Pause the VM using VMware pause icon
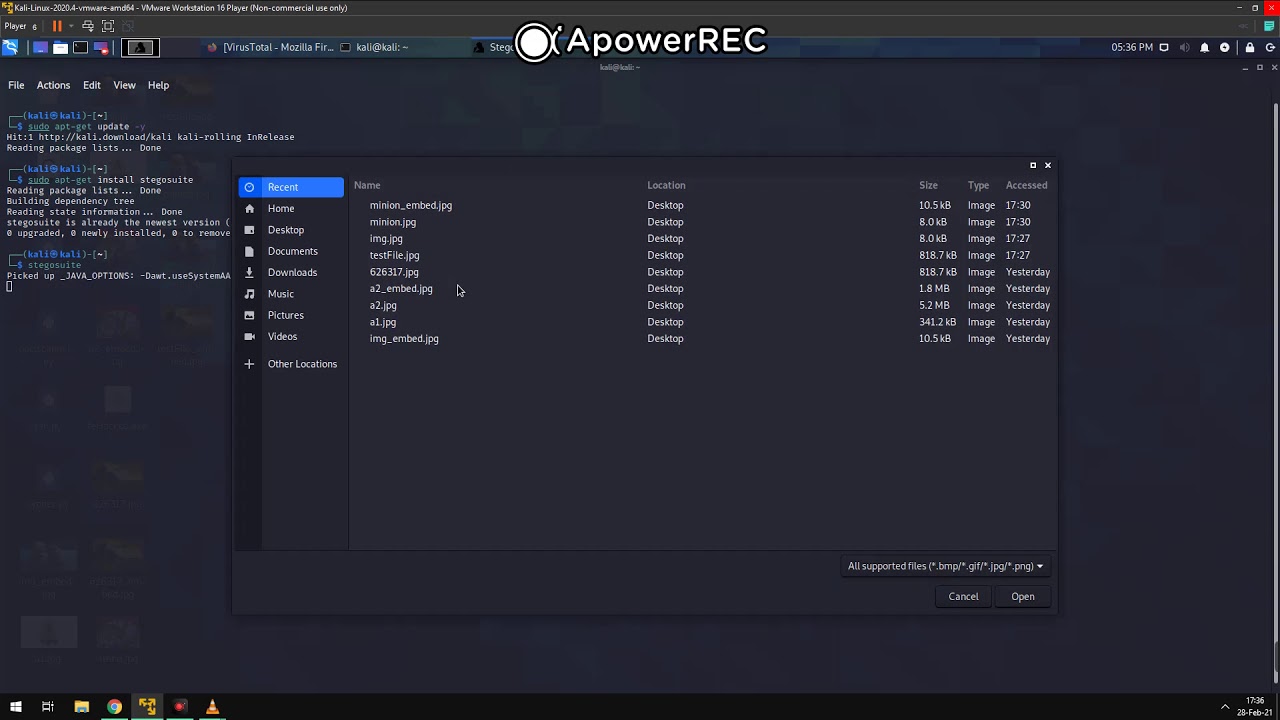Viewport: 1280px width, 720px height. click(x=57, y=26)
